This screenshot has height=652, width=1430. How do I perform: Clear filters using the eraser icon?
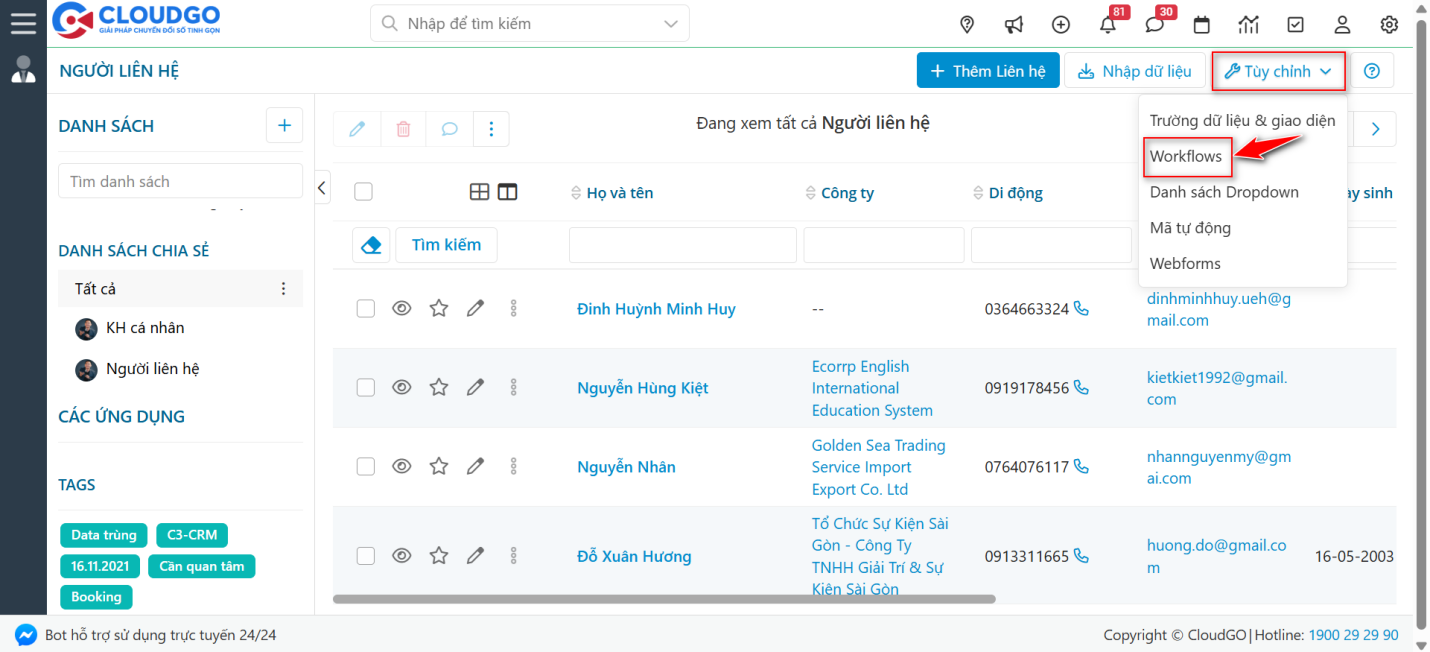(x=371, y=244)
